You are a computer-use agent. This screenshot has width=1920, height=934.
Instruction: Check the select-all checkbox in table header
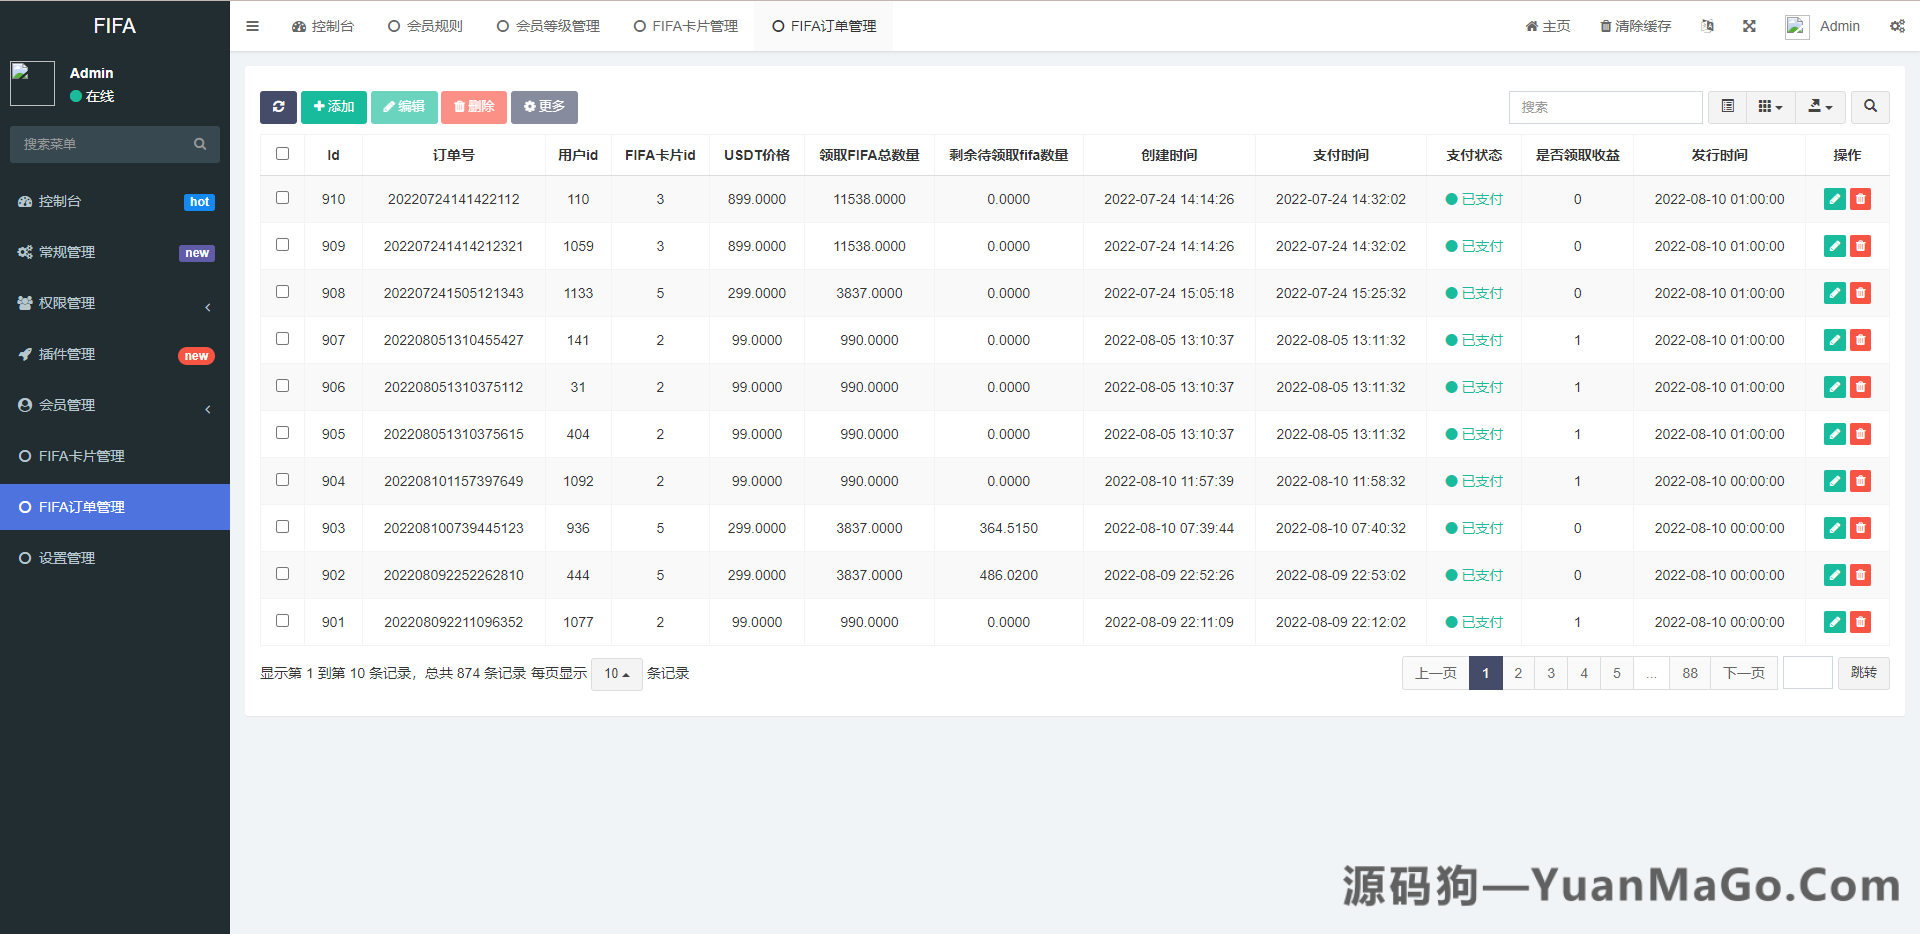[x=282, y=154]
